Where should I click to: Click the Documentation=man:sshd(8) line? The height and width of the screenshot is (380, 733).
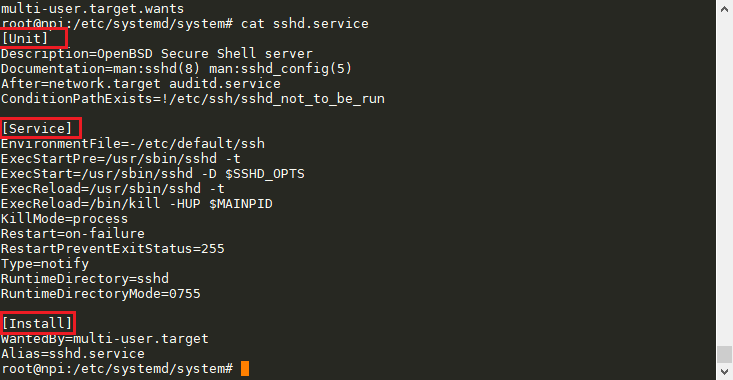(x=176, y=69)
